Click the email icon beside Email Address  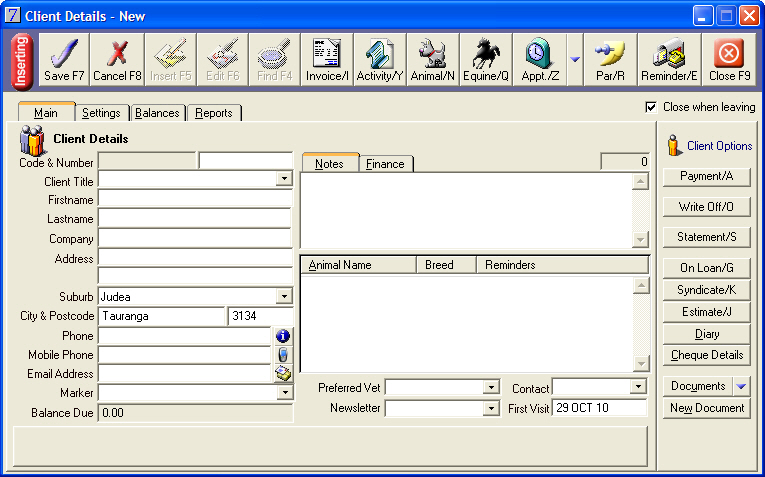pyautogui.click(x=283, y=374)
